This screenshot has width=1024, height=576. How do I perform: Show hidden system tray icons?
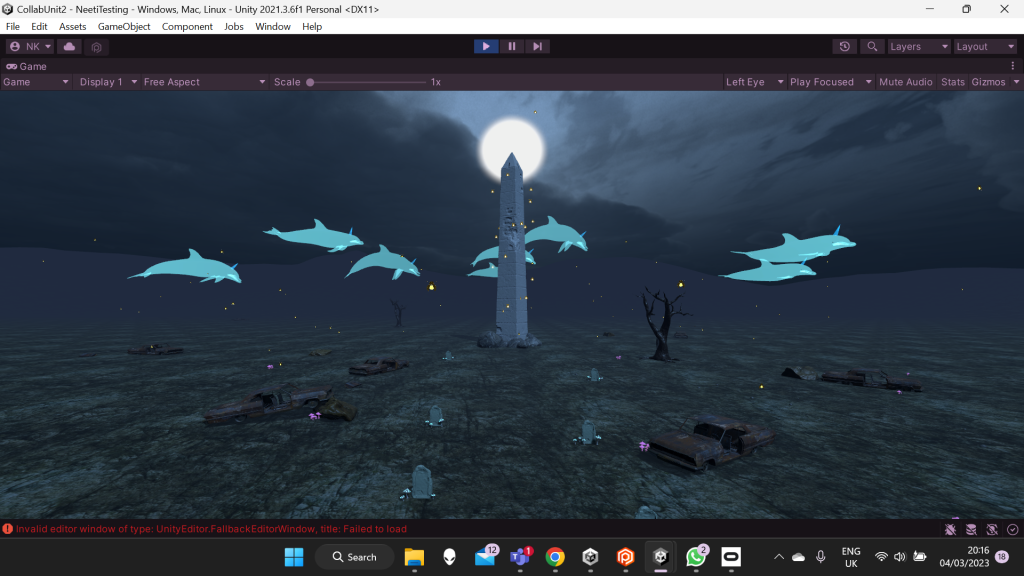[778, 557]
